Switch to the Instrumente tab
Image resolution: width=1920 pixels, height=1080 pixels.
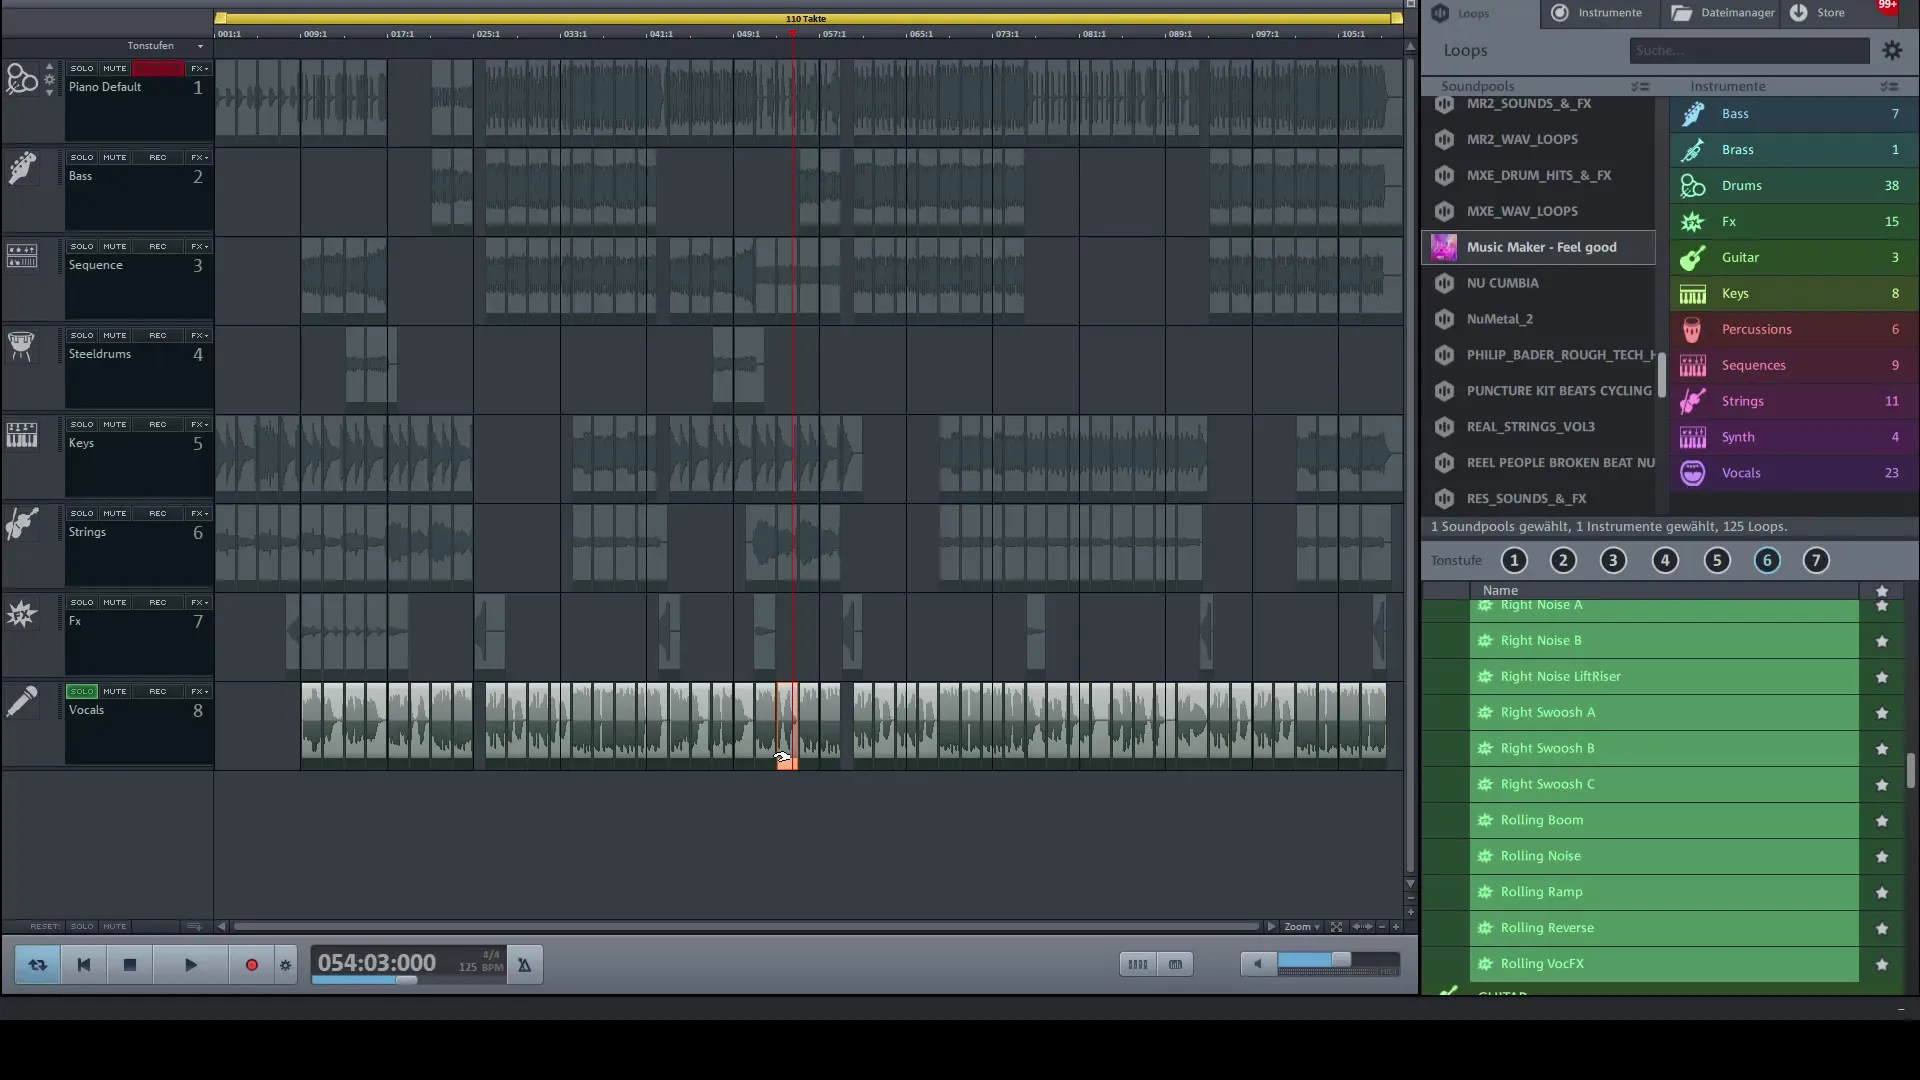coord(1598,13)
